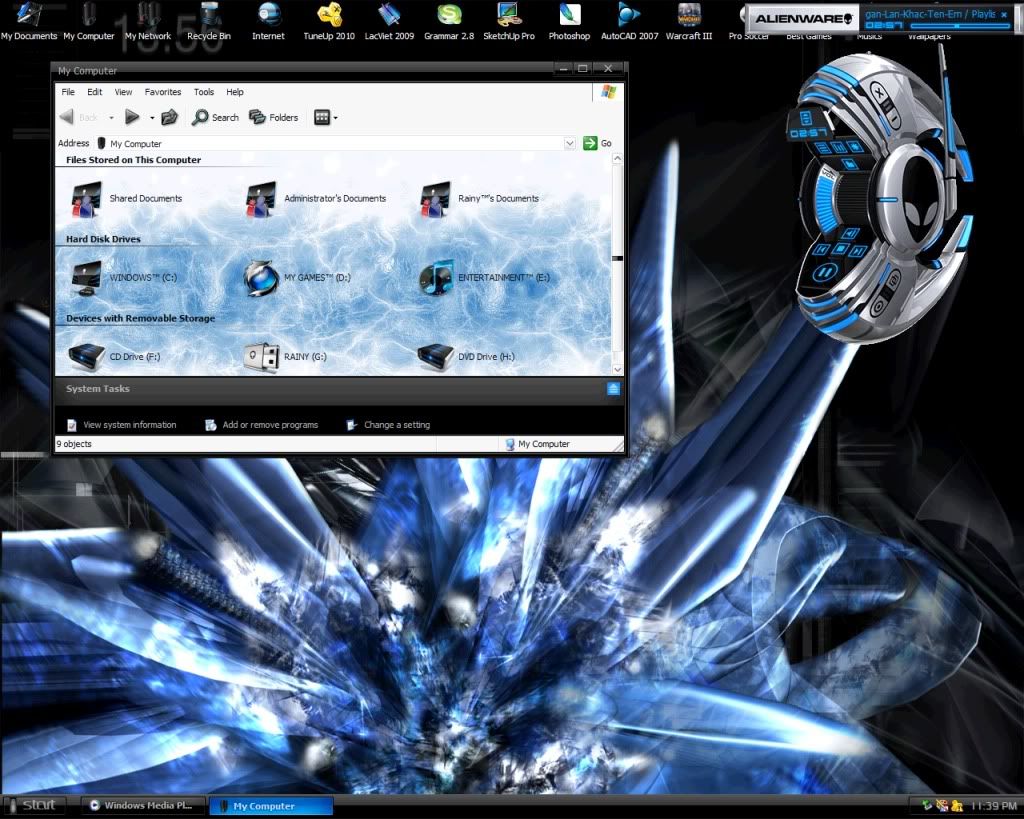Launch the LacViet 2009 shortcut
This screenshot has height=819, width=1024.
pyautogui.click(x=389, y=21)
